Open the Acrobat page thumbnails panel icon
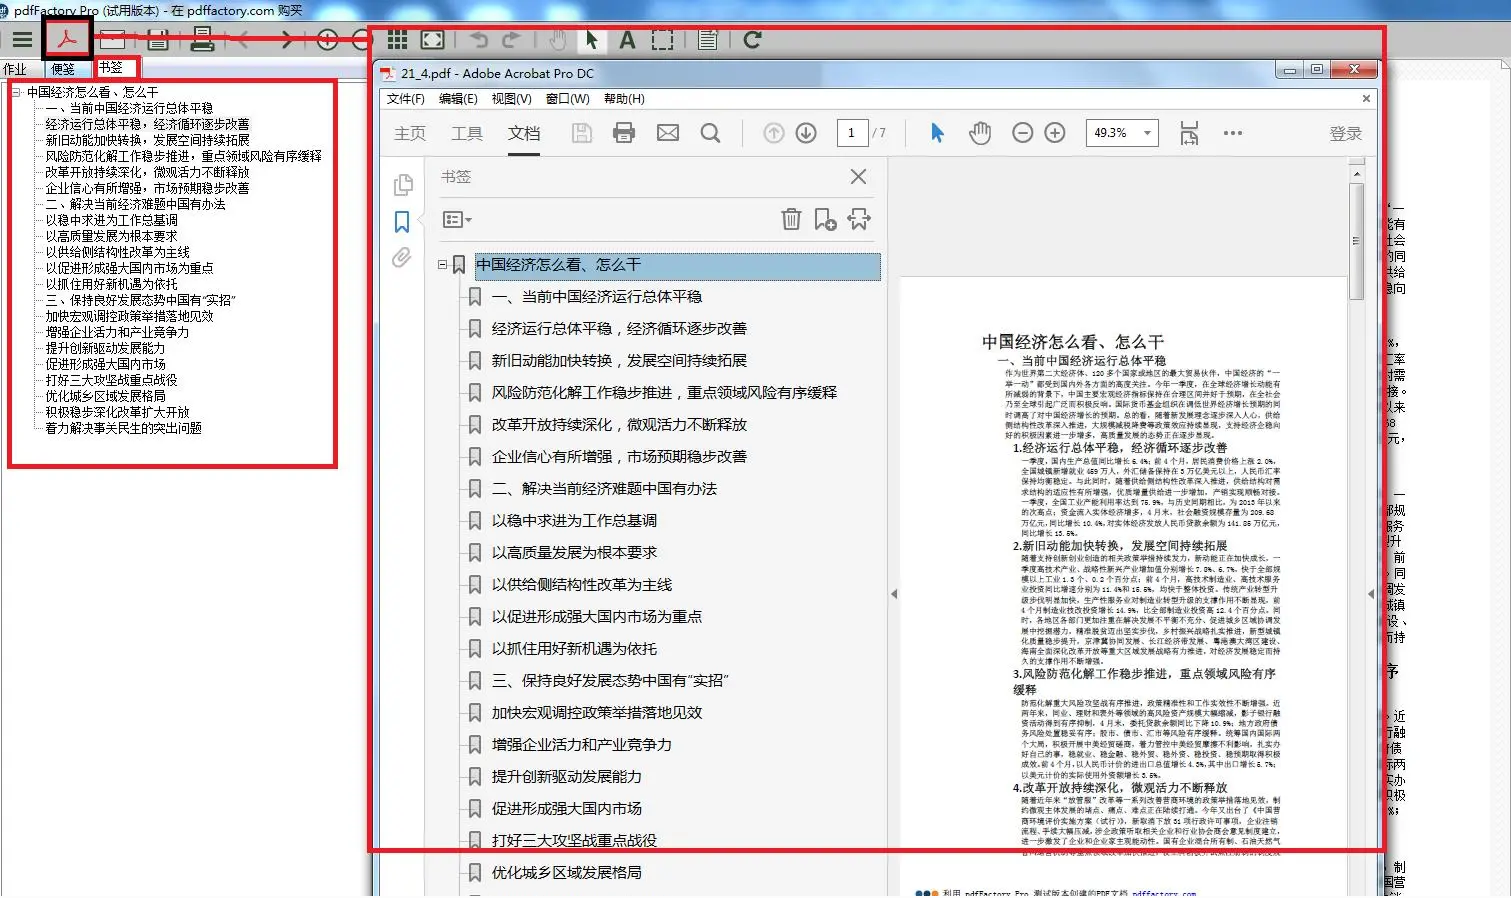The height and width of the screenshot is (898, 1511). click(402, 185)
